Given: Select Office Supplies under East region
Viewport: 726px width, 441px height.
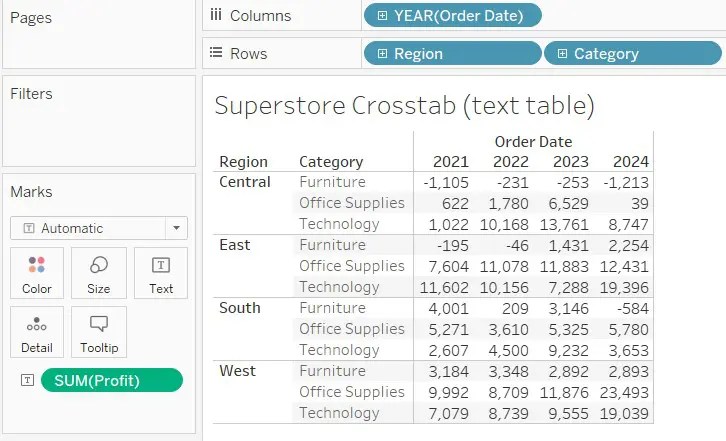Looking at the screenshot, I should (x=352, y=266).
